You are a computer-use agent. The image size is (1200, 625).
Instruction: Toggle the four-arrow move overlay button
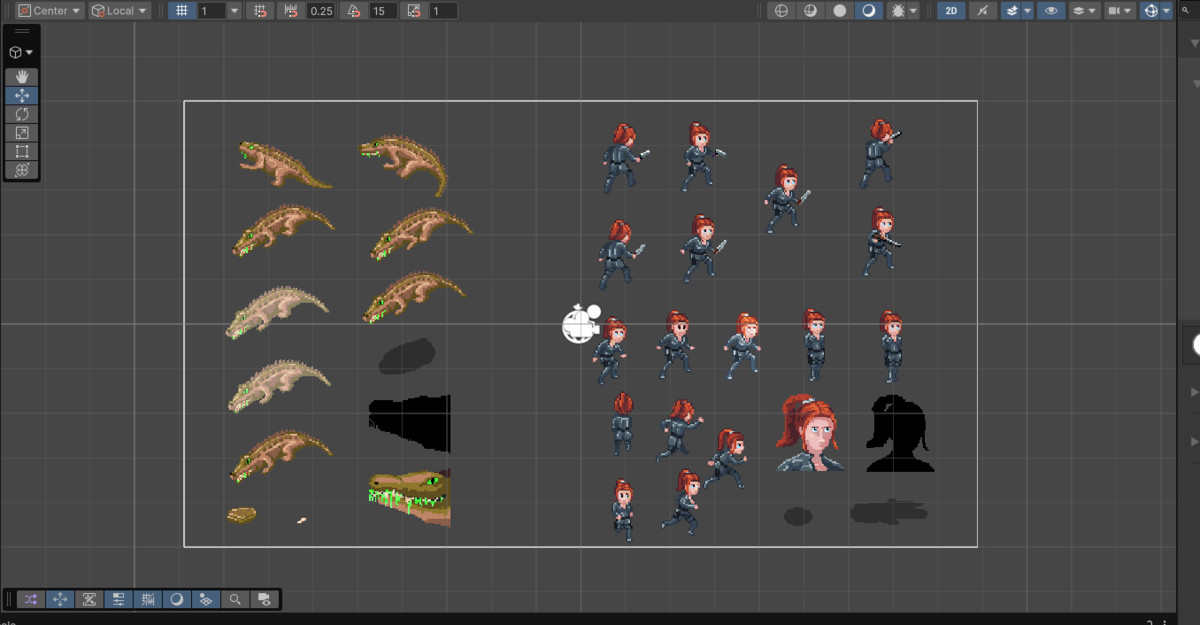coord(60,599)
